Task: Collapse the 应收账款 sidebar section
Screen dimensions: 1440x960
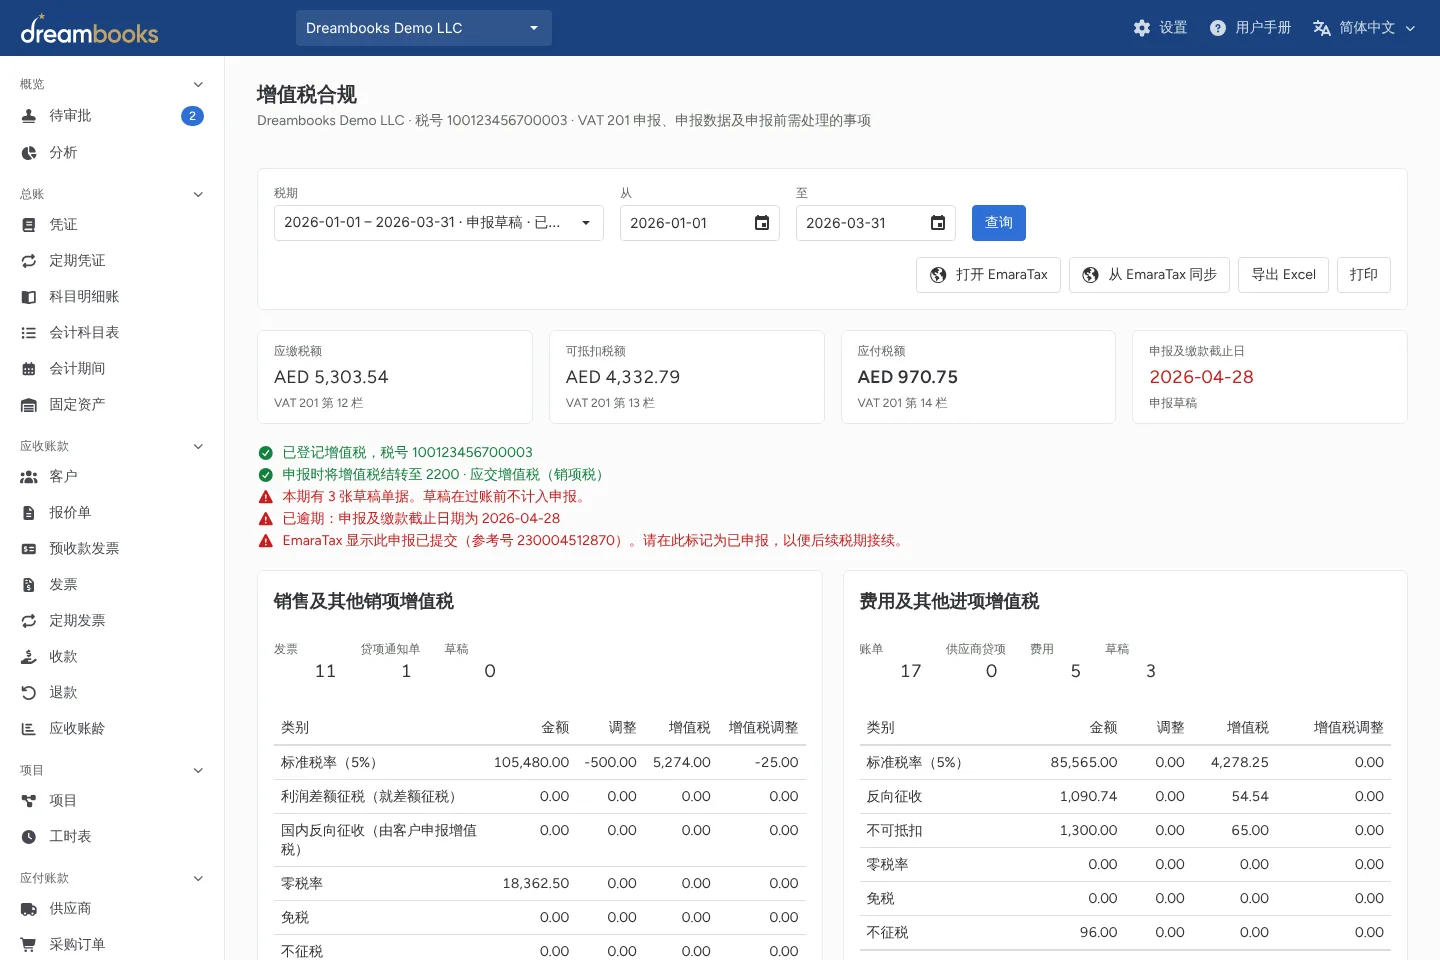Action: (198, 446)
